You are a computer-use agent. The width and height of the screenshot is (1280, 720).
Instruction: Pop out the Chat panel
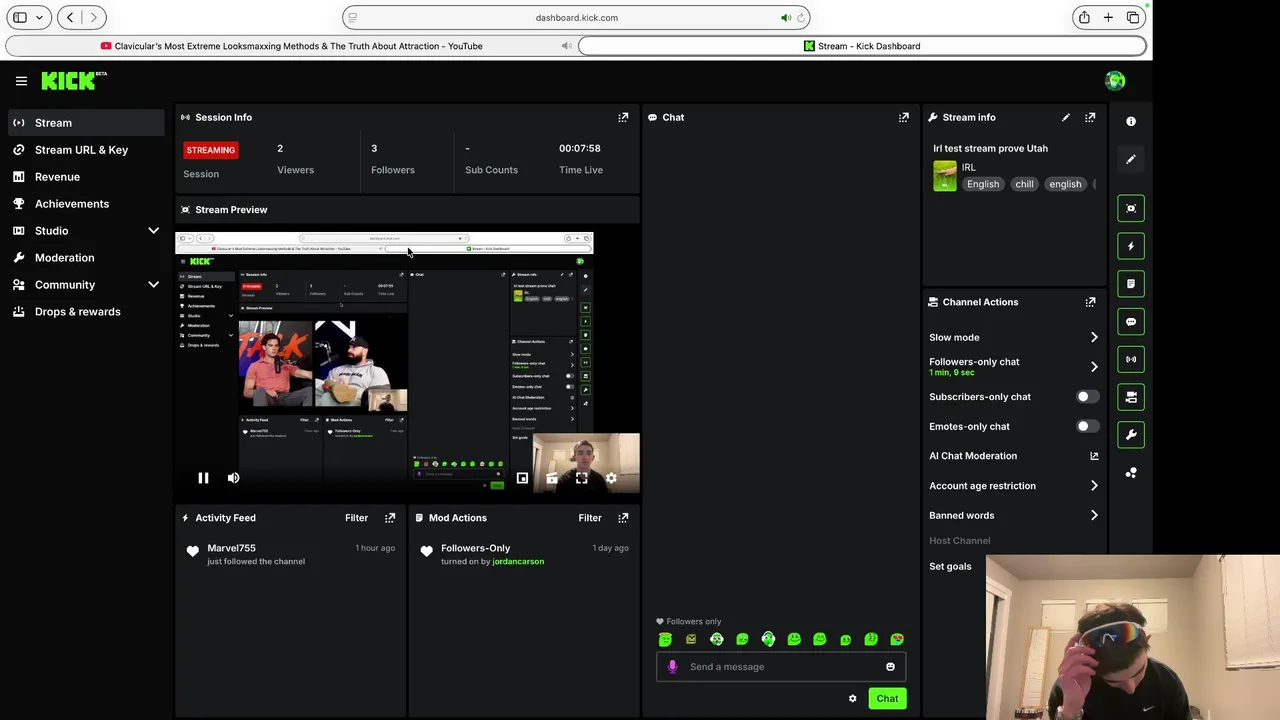[903, 117]
